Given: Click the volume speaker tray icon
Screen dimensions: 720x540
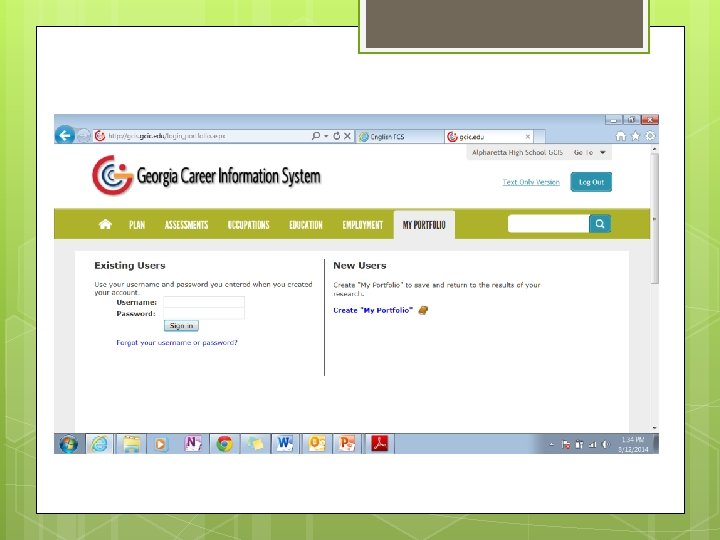Looking at the screenshot, I should coord(606,444).
